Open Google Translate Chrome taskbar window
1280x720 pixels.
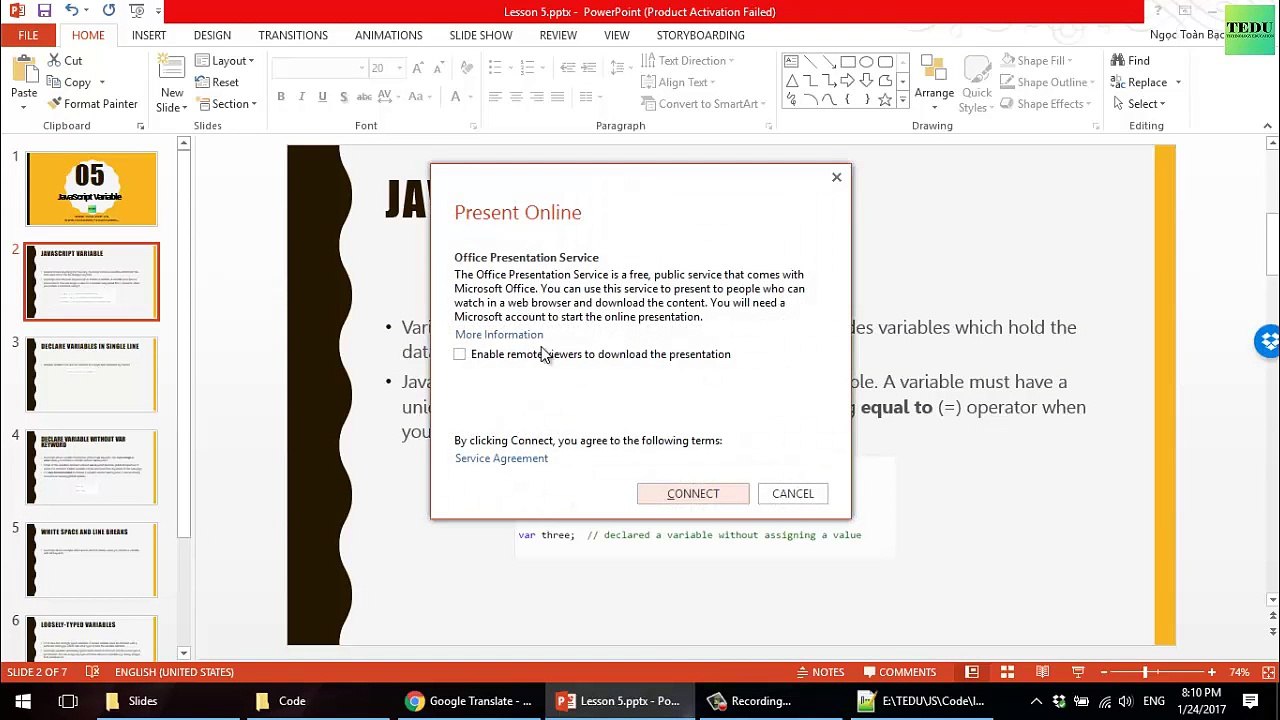pyautogui.click(x=469, y=701)
